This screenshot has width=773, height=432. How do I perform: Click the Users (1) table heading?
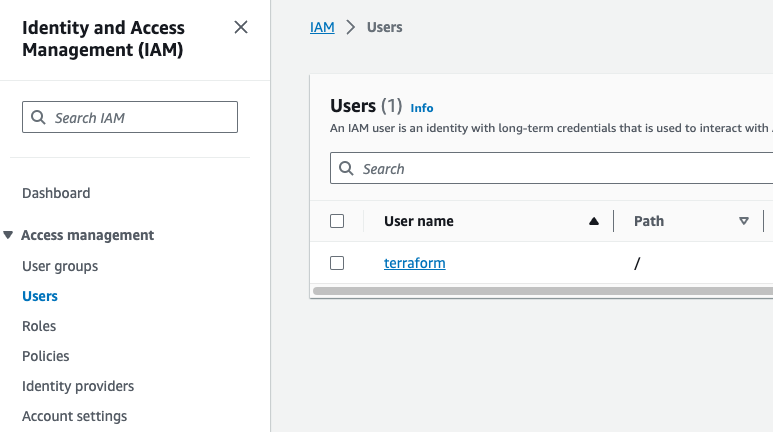366,106
